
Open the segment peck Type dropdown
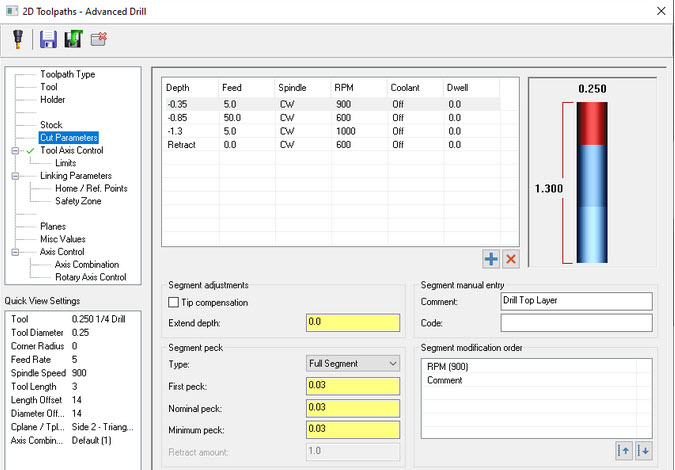coord(352,363)
